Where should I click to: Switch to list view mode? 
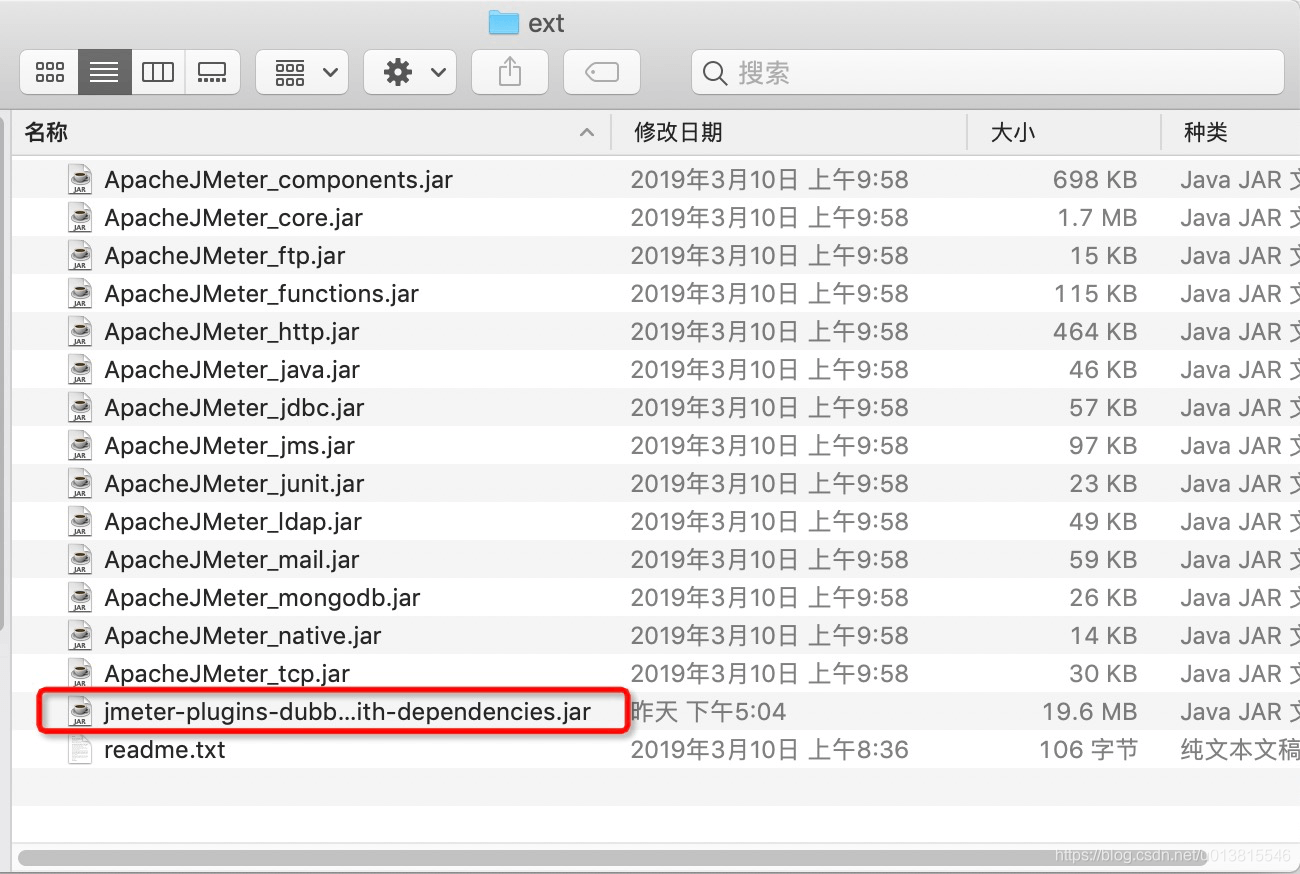tap(104, 72)
